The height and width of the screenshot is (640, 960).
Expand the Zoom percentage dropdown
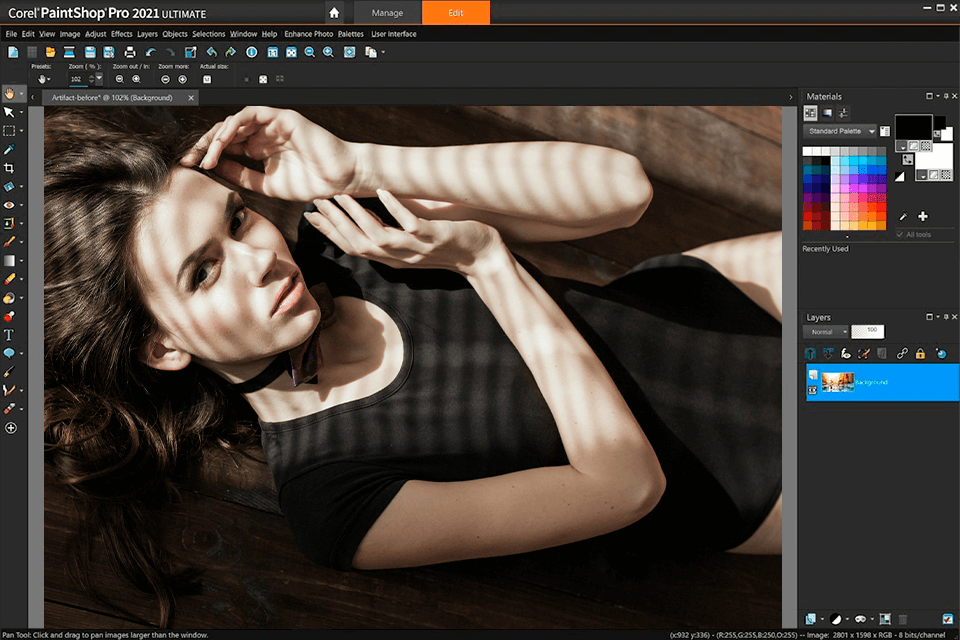pos(98,78)
